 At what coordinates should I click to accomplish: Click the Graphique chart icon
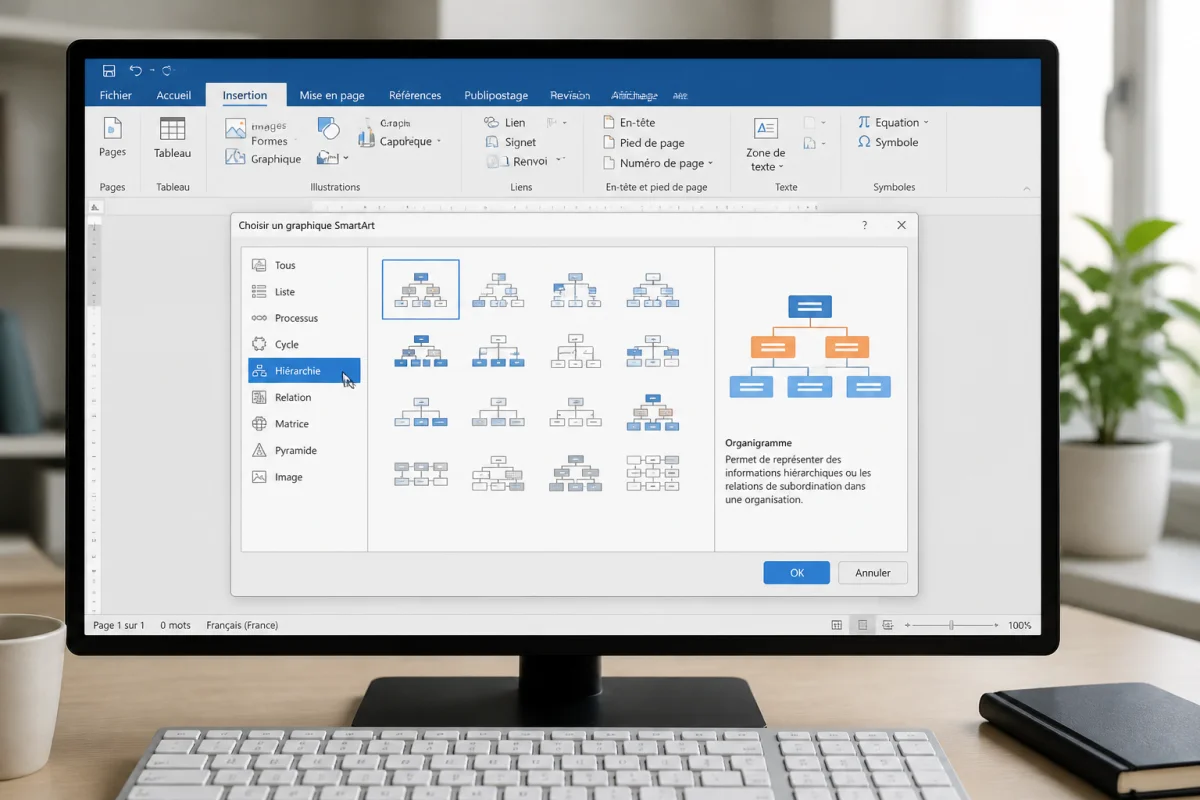pos(235,157)
